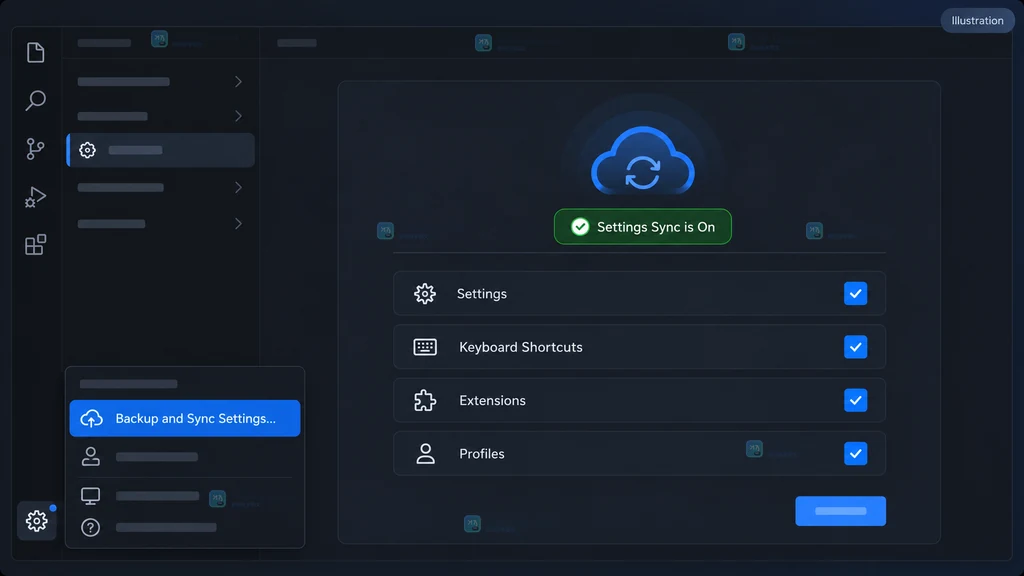Select the popup menu item with person icon

click(x=185, y=456)
